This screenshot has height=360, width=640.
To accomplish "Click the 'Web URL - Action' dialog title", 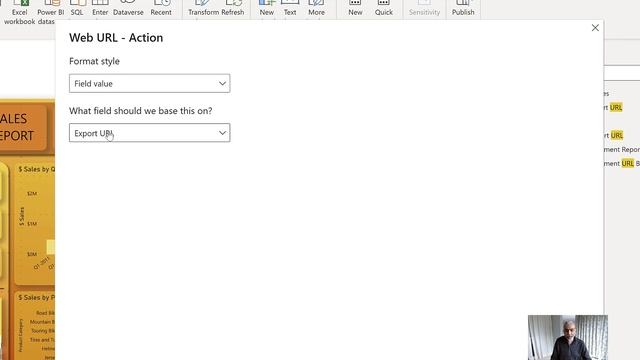I will coord(116,38).
